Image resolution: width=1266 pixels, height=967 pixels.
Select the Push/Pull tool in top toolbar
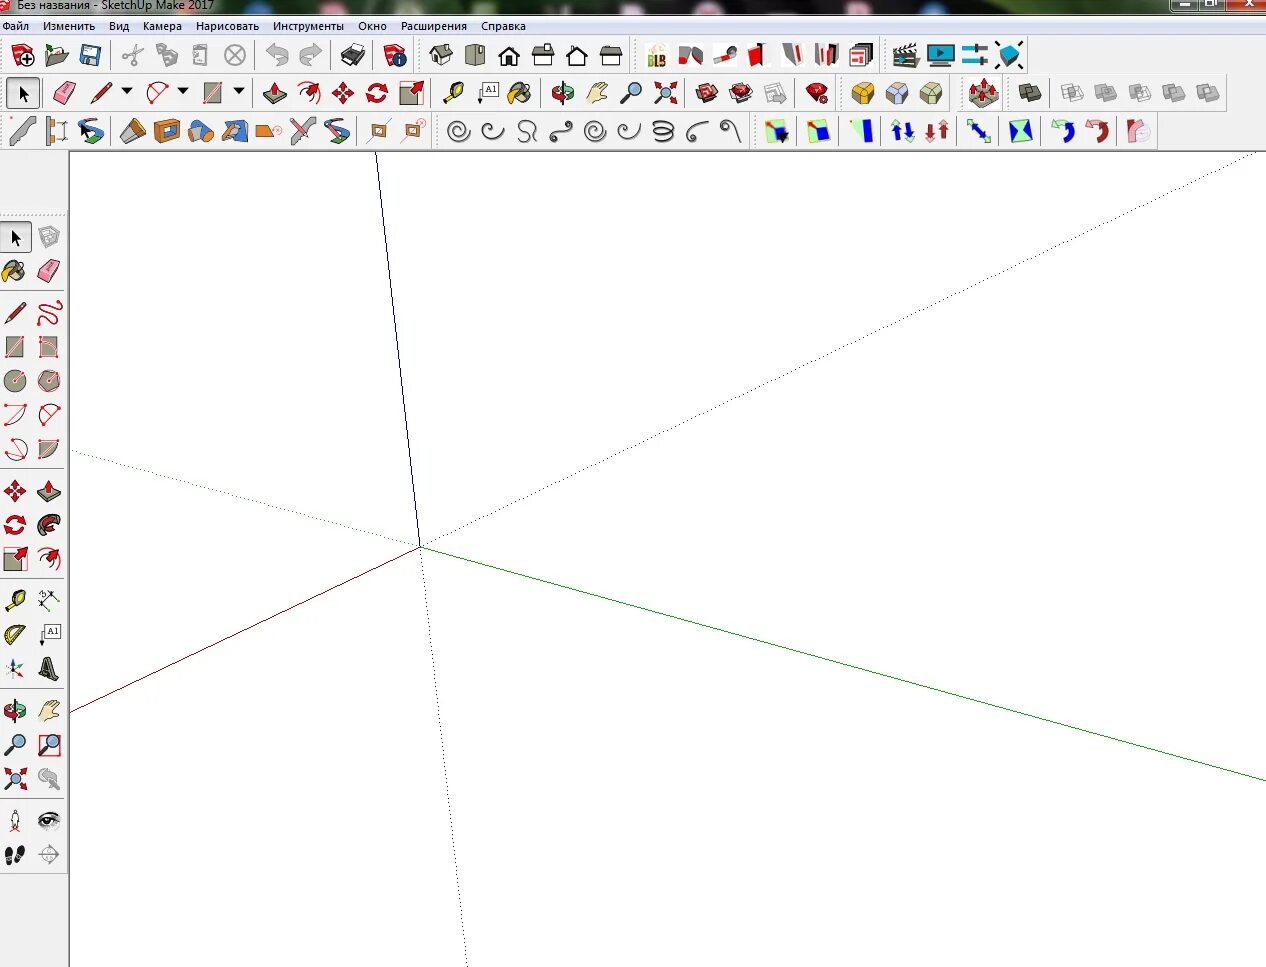pyautogui.click(x=275, y=93)
